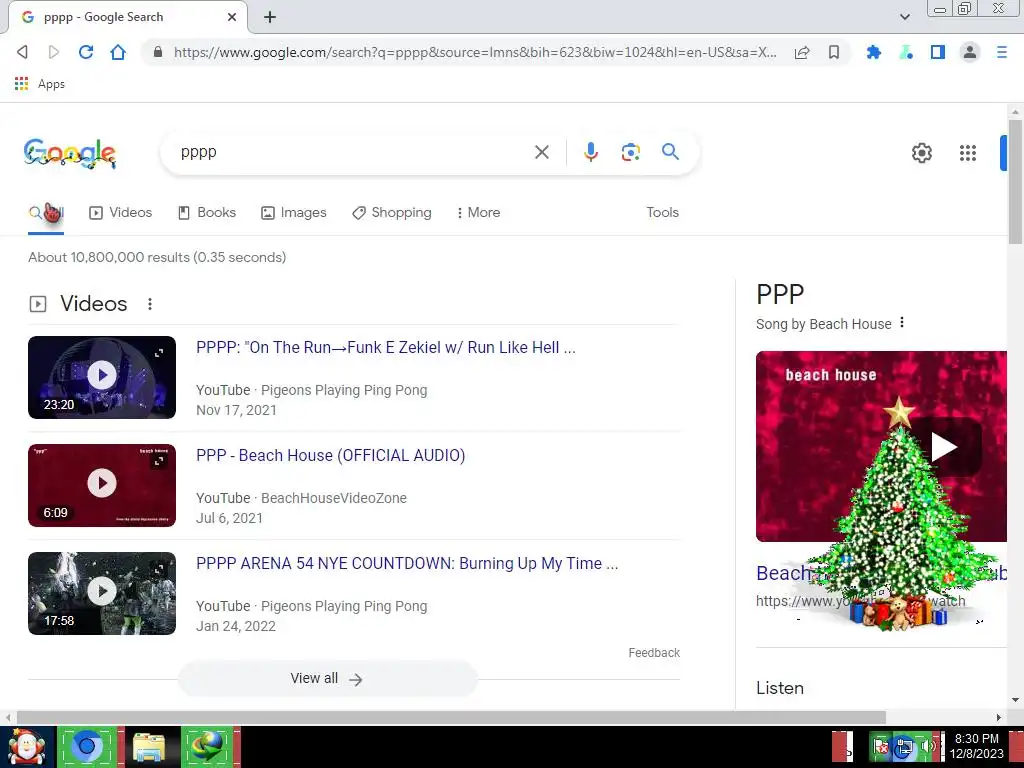Open PPP - Beach House OFFICIAL AUDIO link
This screenshot has height=768, width=1024.
[330, 455]
